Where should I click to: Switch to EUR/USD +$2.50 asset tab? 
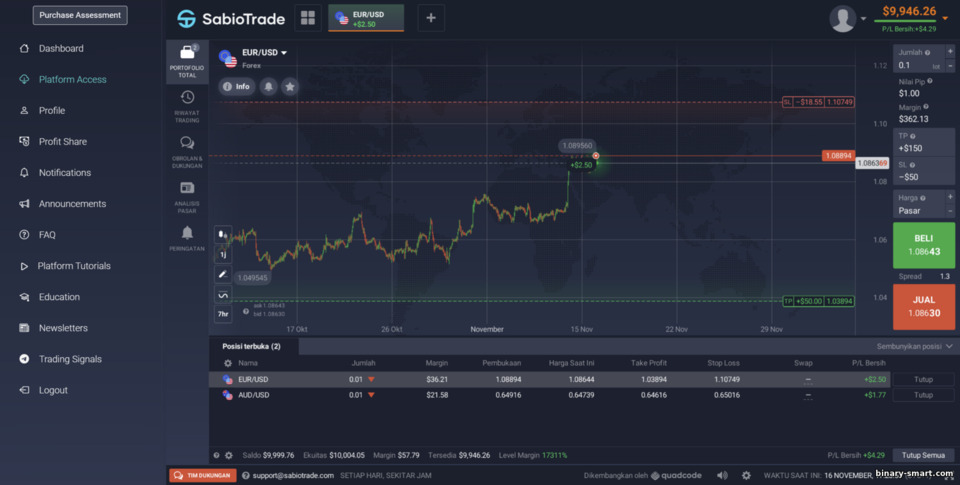point(366,18)
